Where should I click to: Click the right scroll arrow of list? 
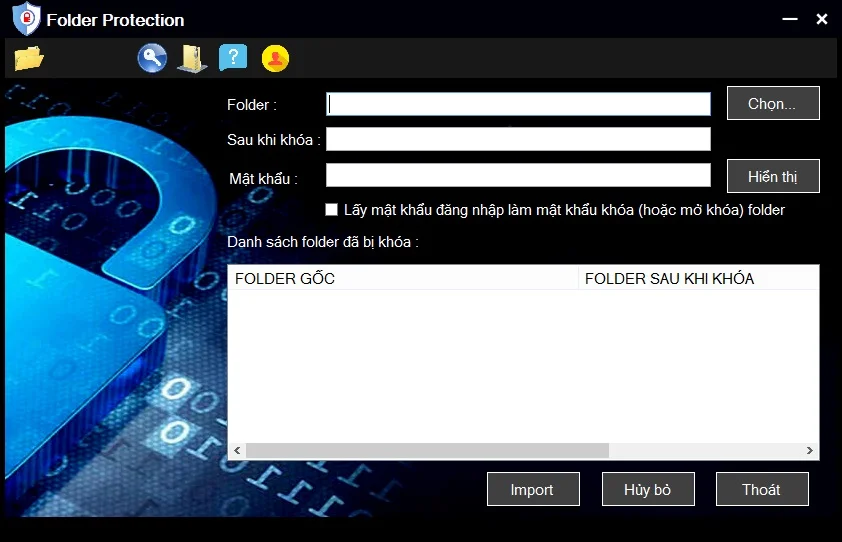pyautogui.click(x=810, y=451)
